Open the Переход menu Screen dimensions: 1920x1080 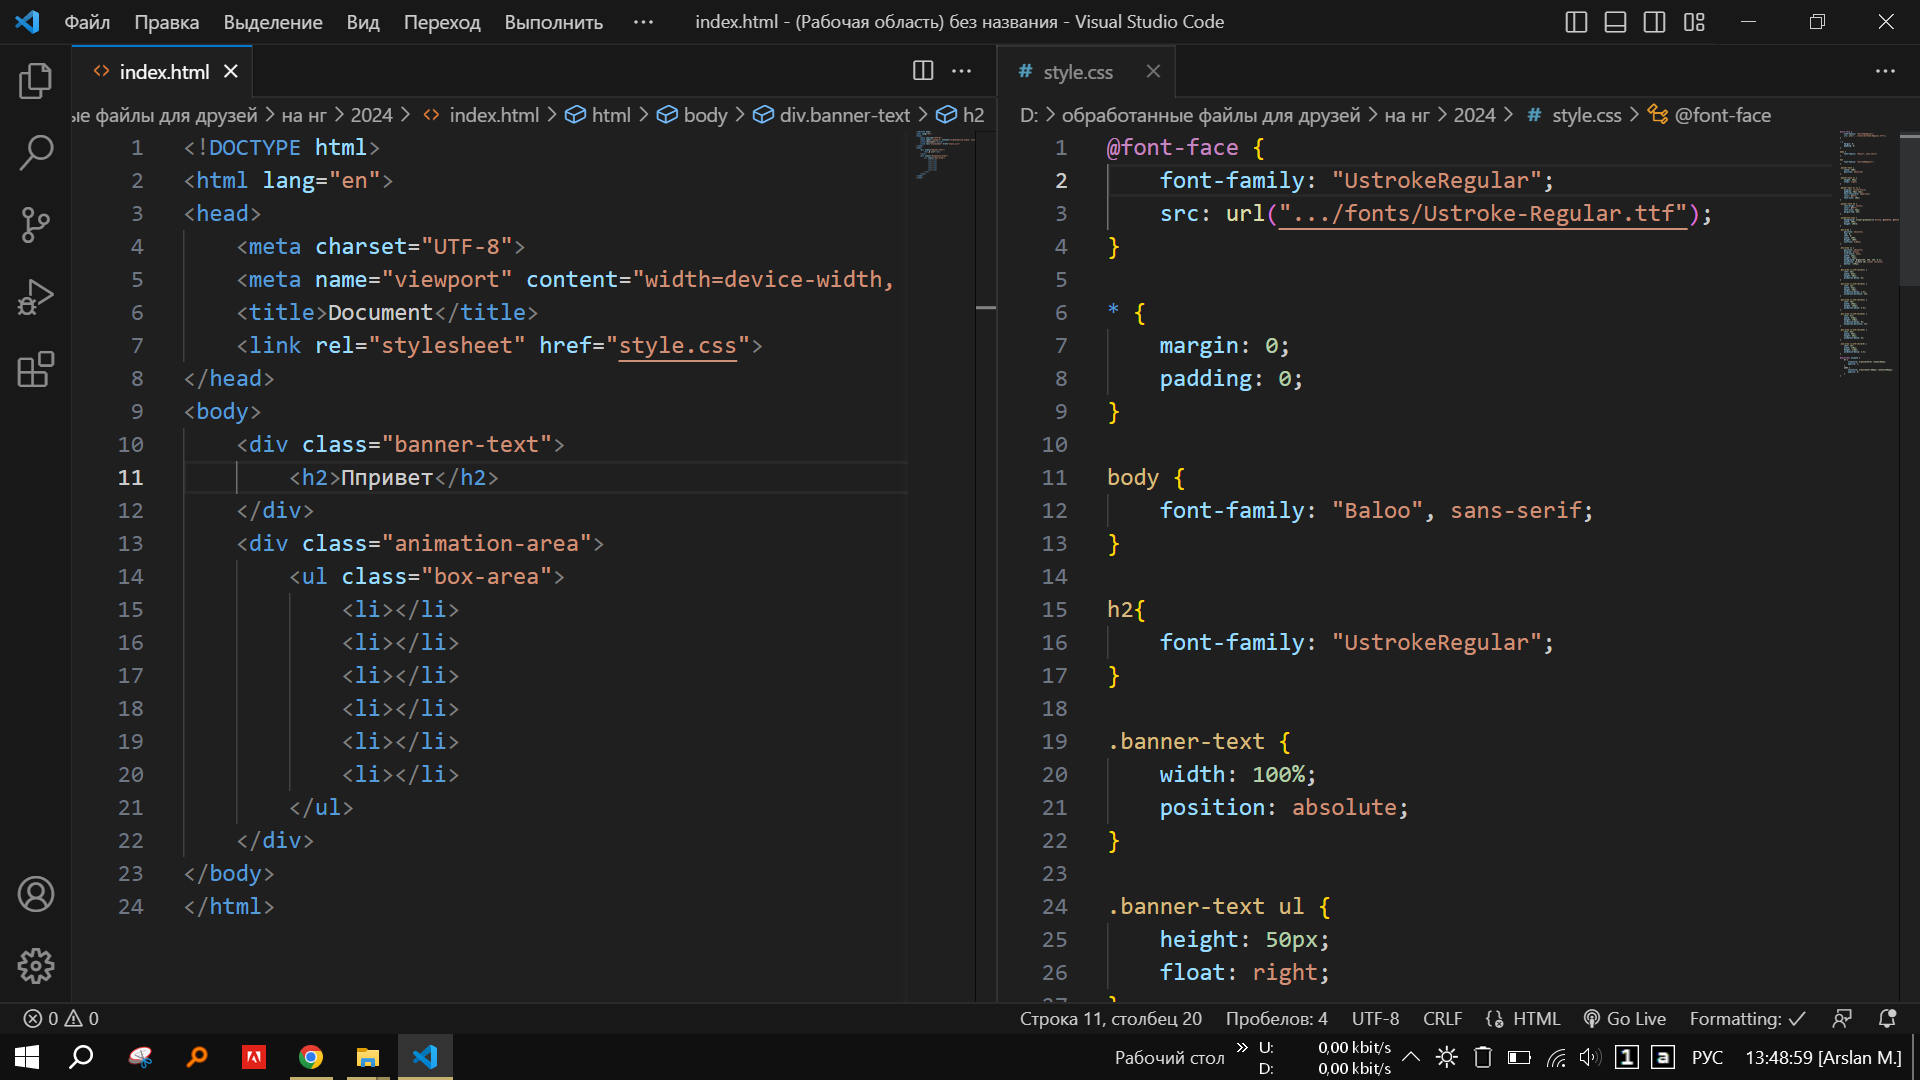click(x=442, y=22)
